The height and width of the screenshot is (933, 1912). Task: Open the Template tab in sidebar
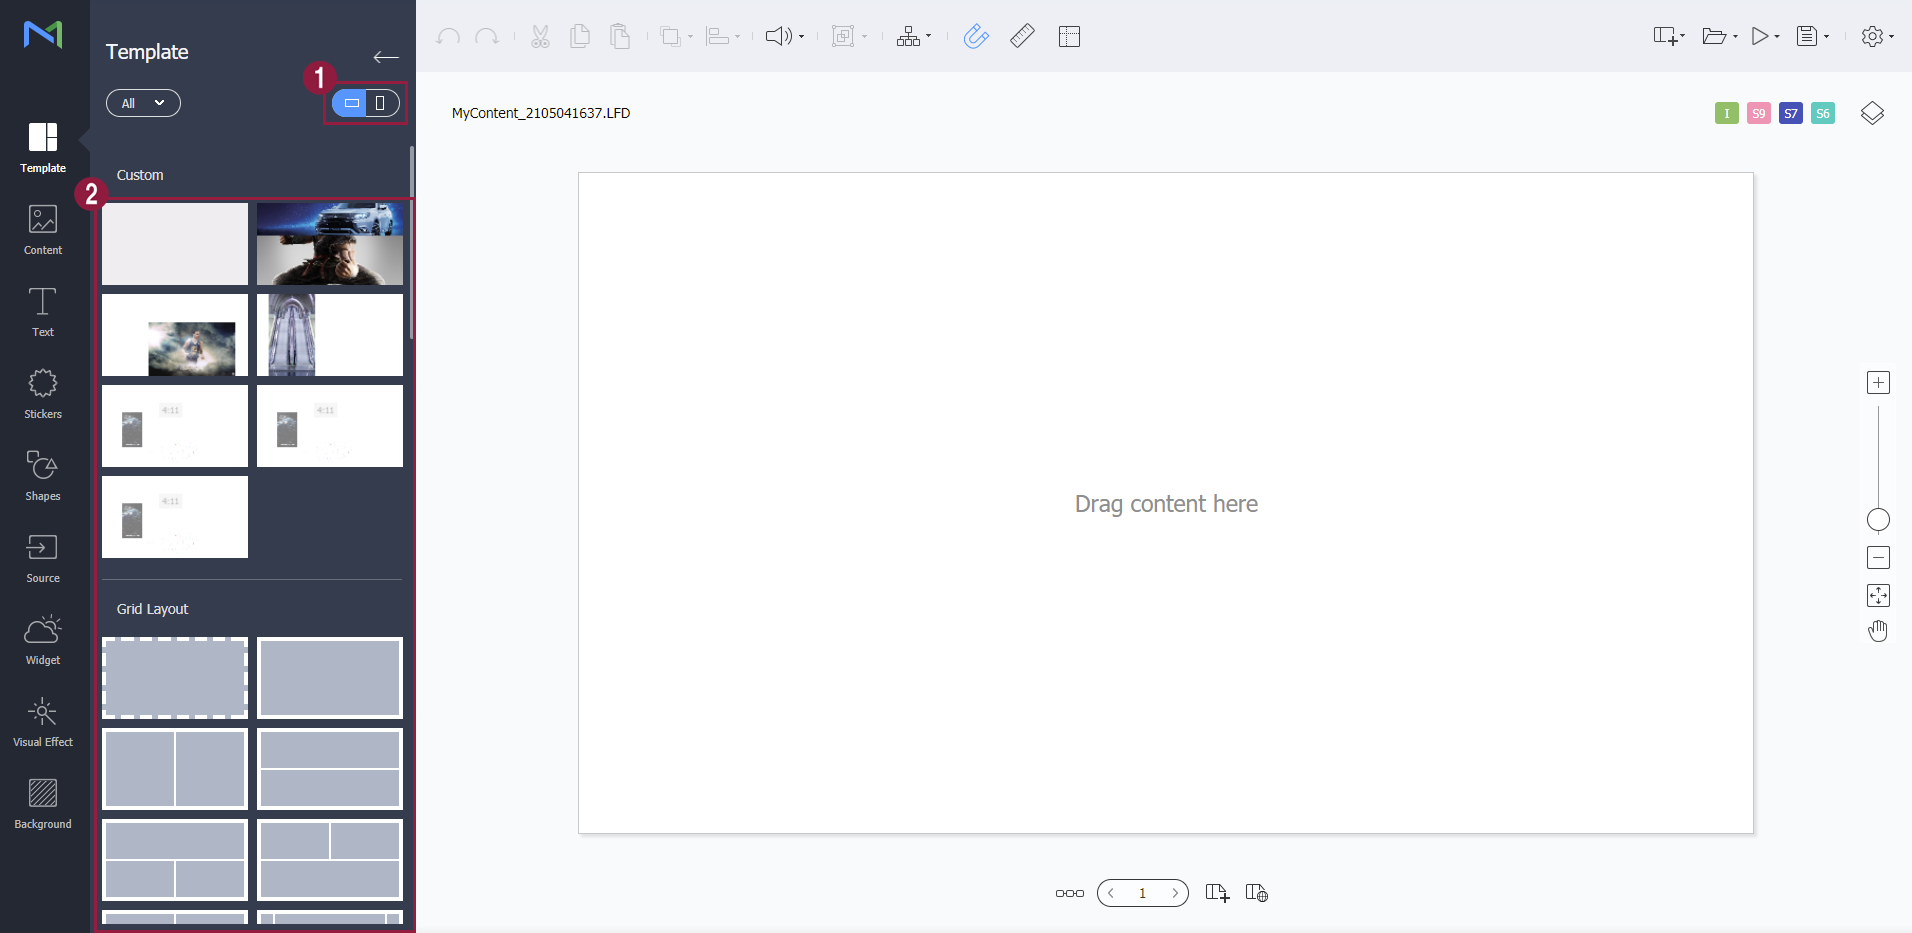[x=43, y=148]
